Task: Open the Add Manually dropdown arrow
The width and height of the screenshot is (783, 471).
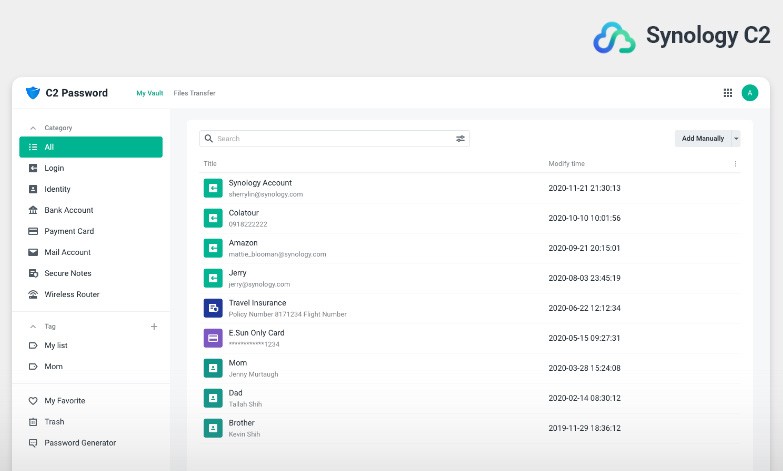Action: point(736,138)
